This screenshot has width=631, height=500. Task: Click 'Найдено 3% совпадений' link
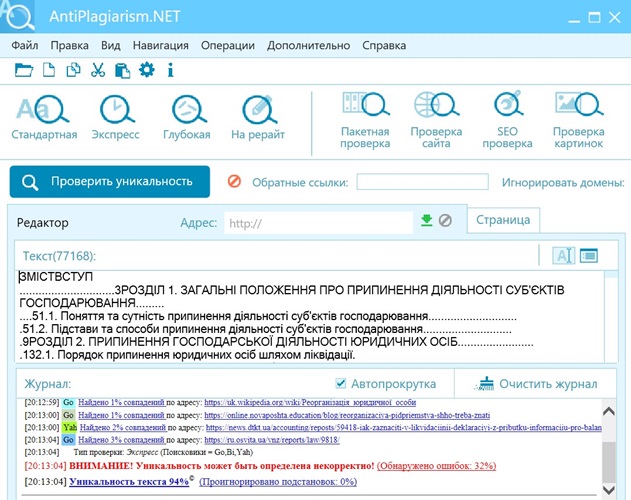[x=121, y=440]
